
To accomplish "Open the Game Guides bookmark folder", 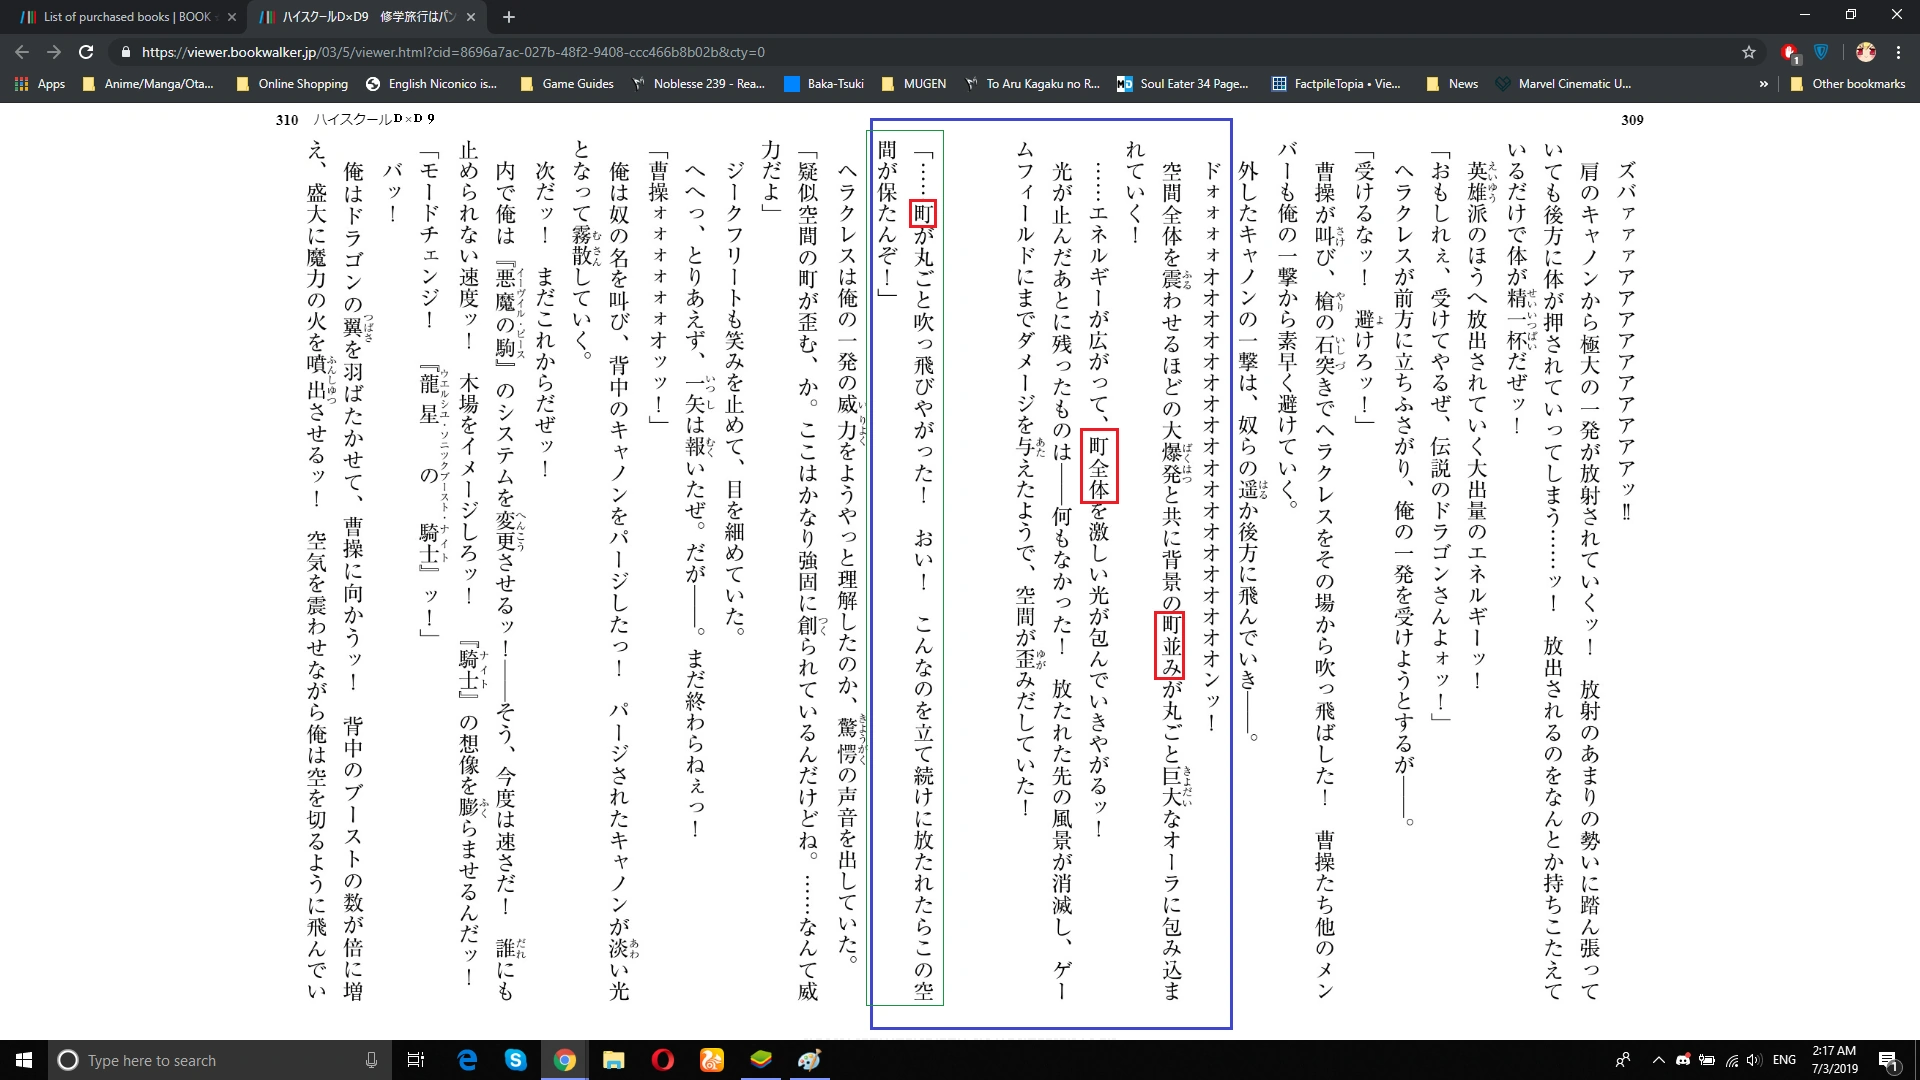I will pyautogui.click(x=567, y=84).
